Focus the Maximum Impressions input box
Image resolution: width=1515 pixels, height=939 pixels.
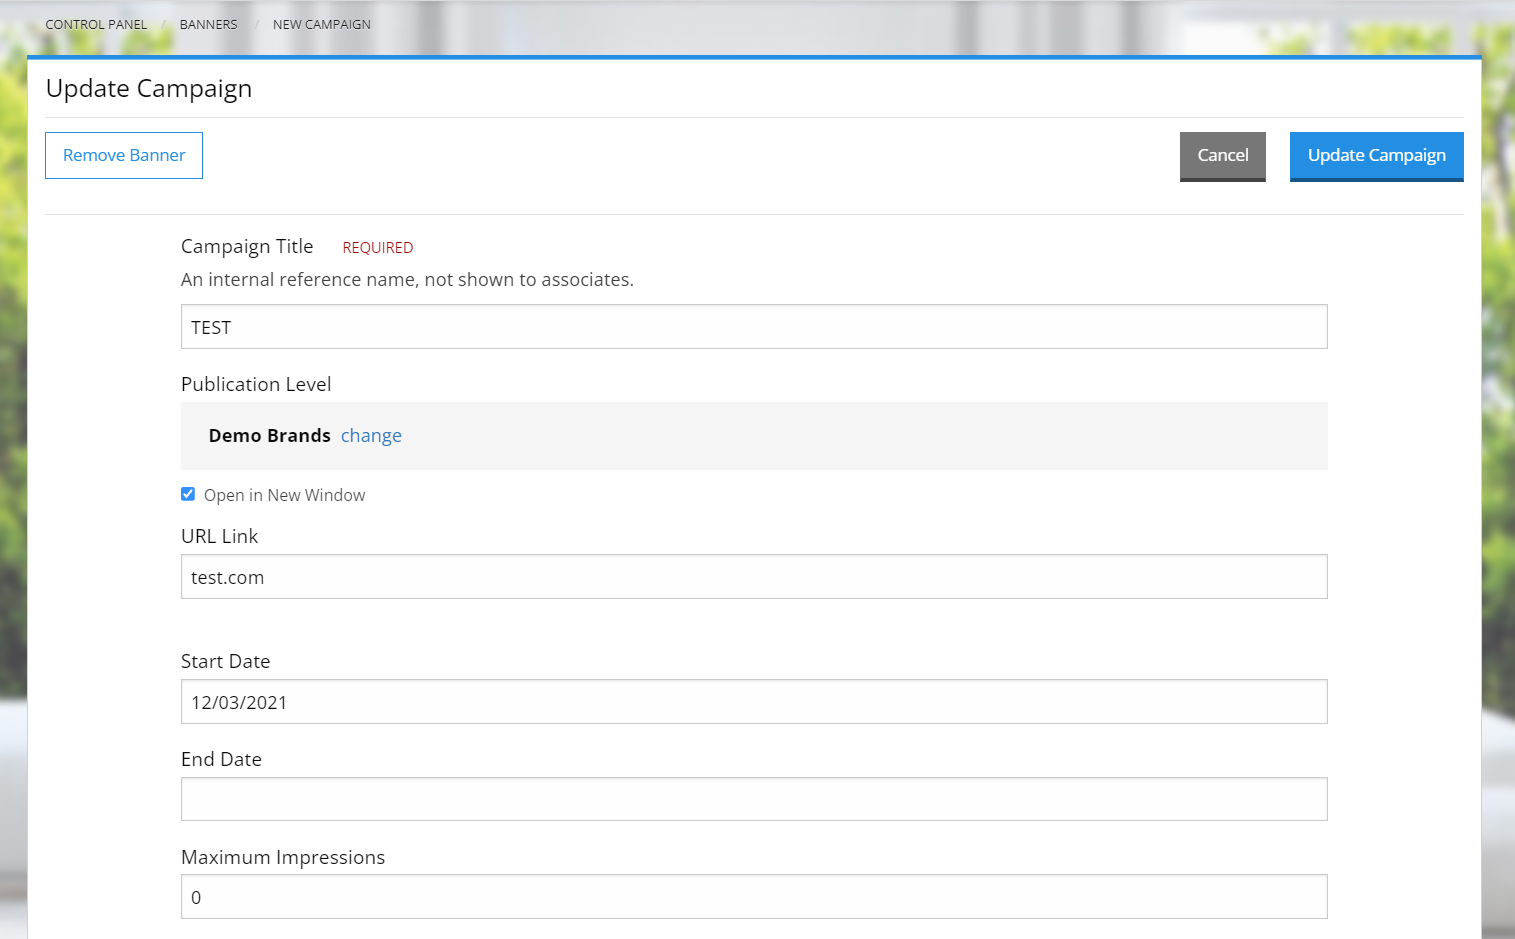point(753,897)
